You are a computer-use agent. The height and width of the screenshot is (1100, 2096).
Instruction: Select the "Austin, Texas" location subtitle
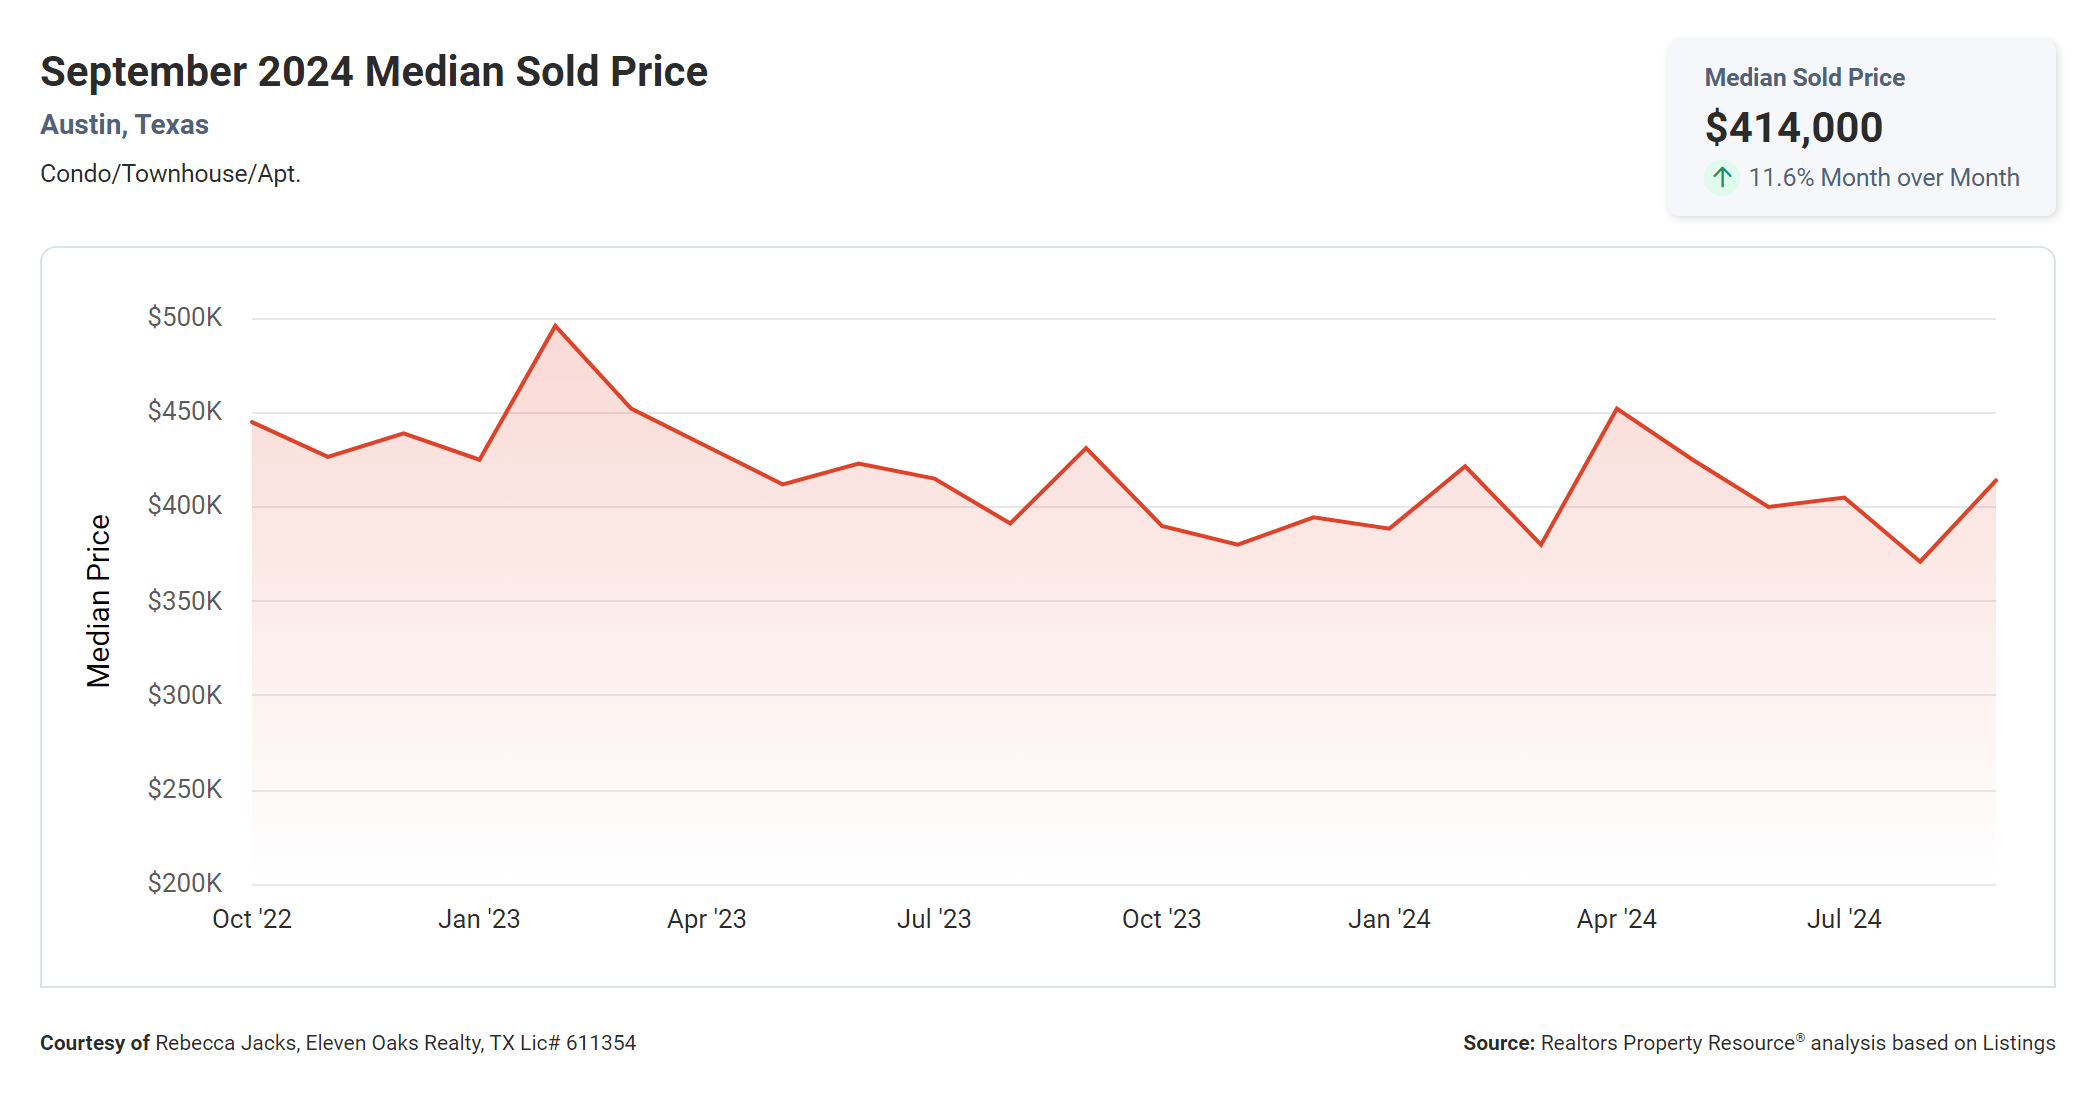click(x=124, y=125)
